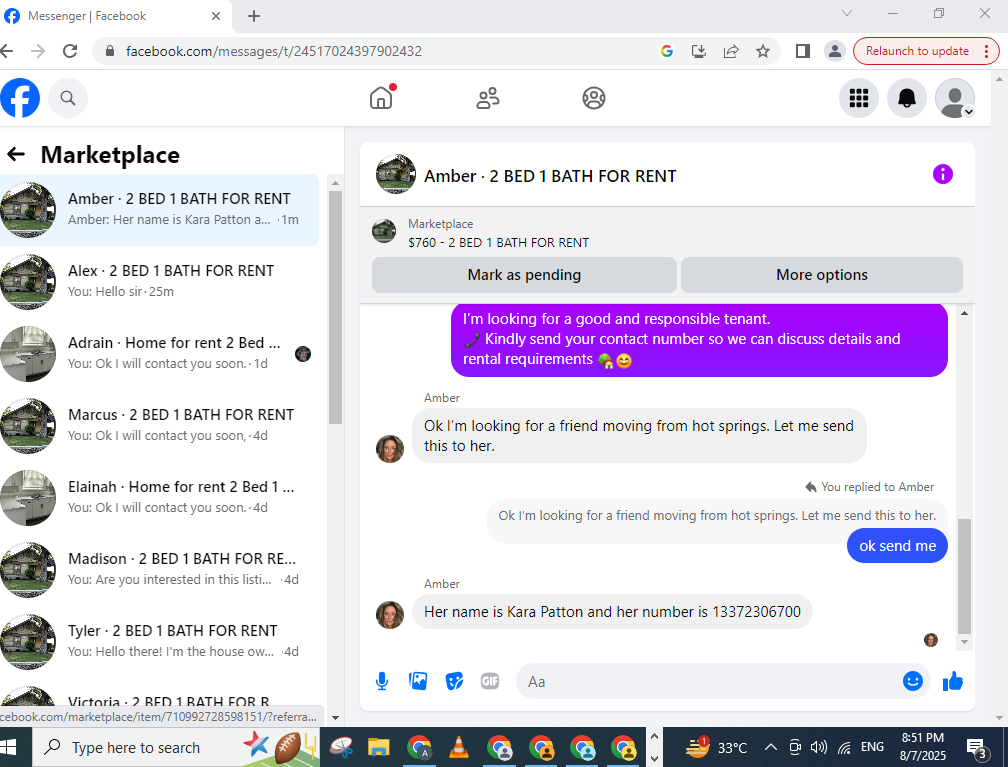Open the nine-dot Menu grid
1008x767 pixels.
[x=859, y=98]
